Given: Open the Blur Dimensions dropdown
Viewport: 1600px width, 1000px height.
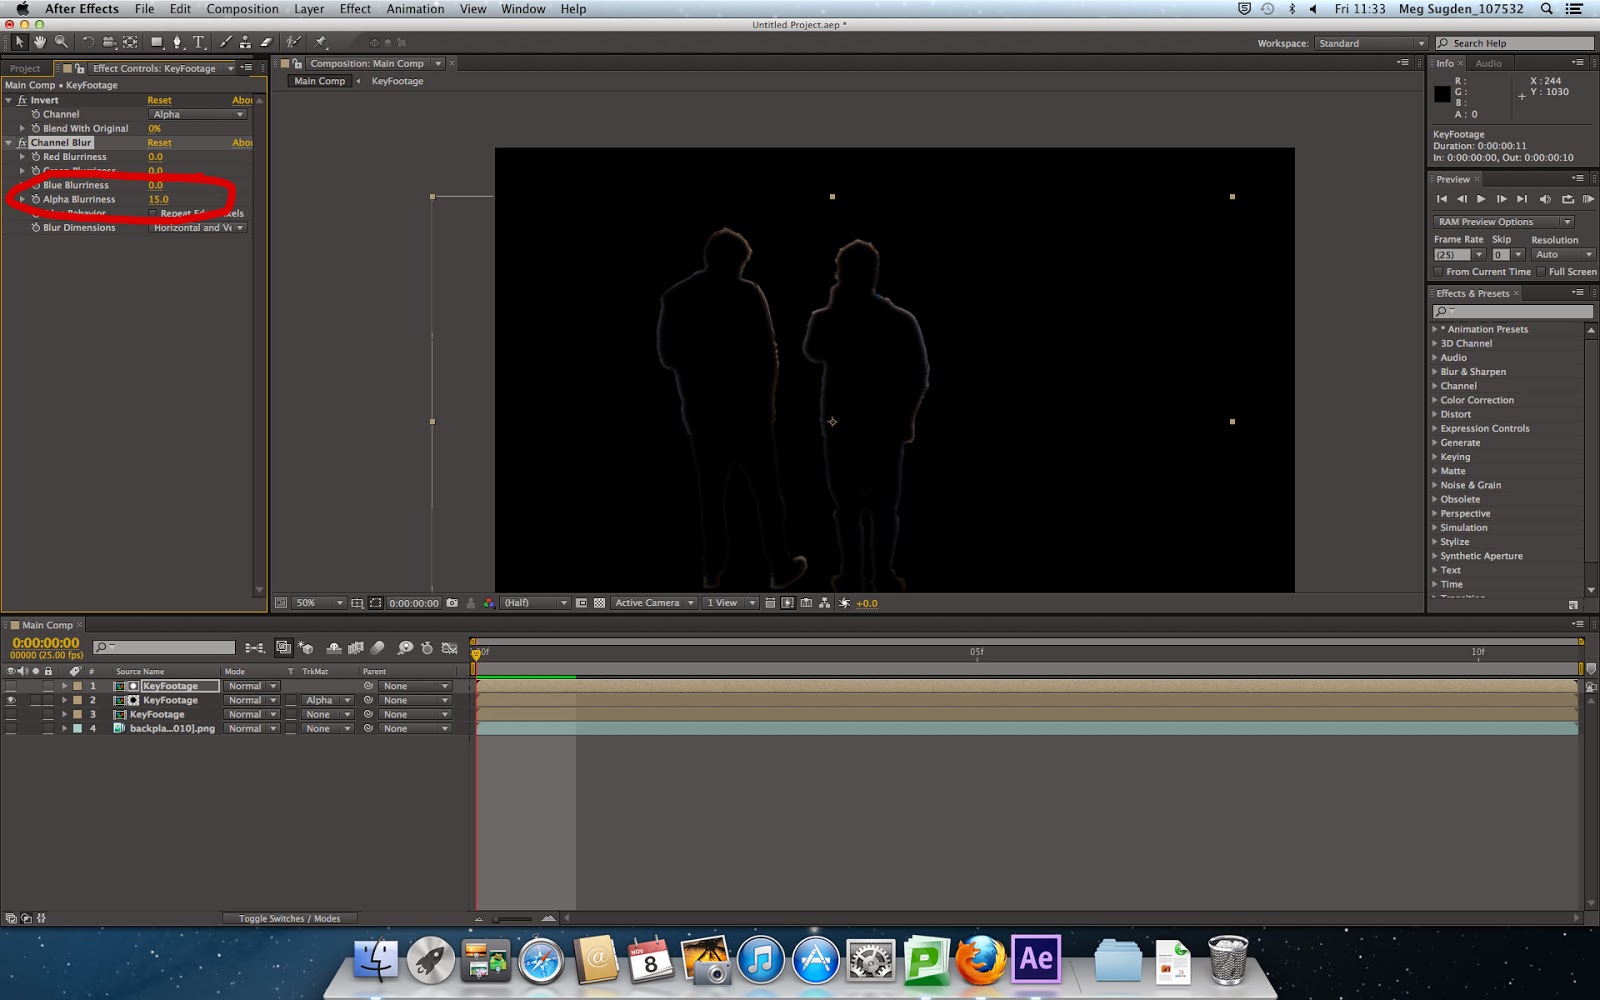Looking at the screenshot, I should click(198, 228).
